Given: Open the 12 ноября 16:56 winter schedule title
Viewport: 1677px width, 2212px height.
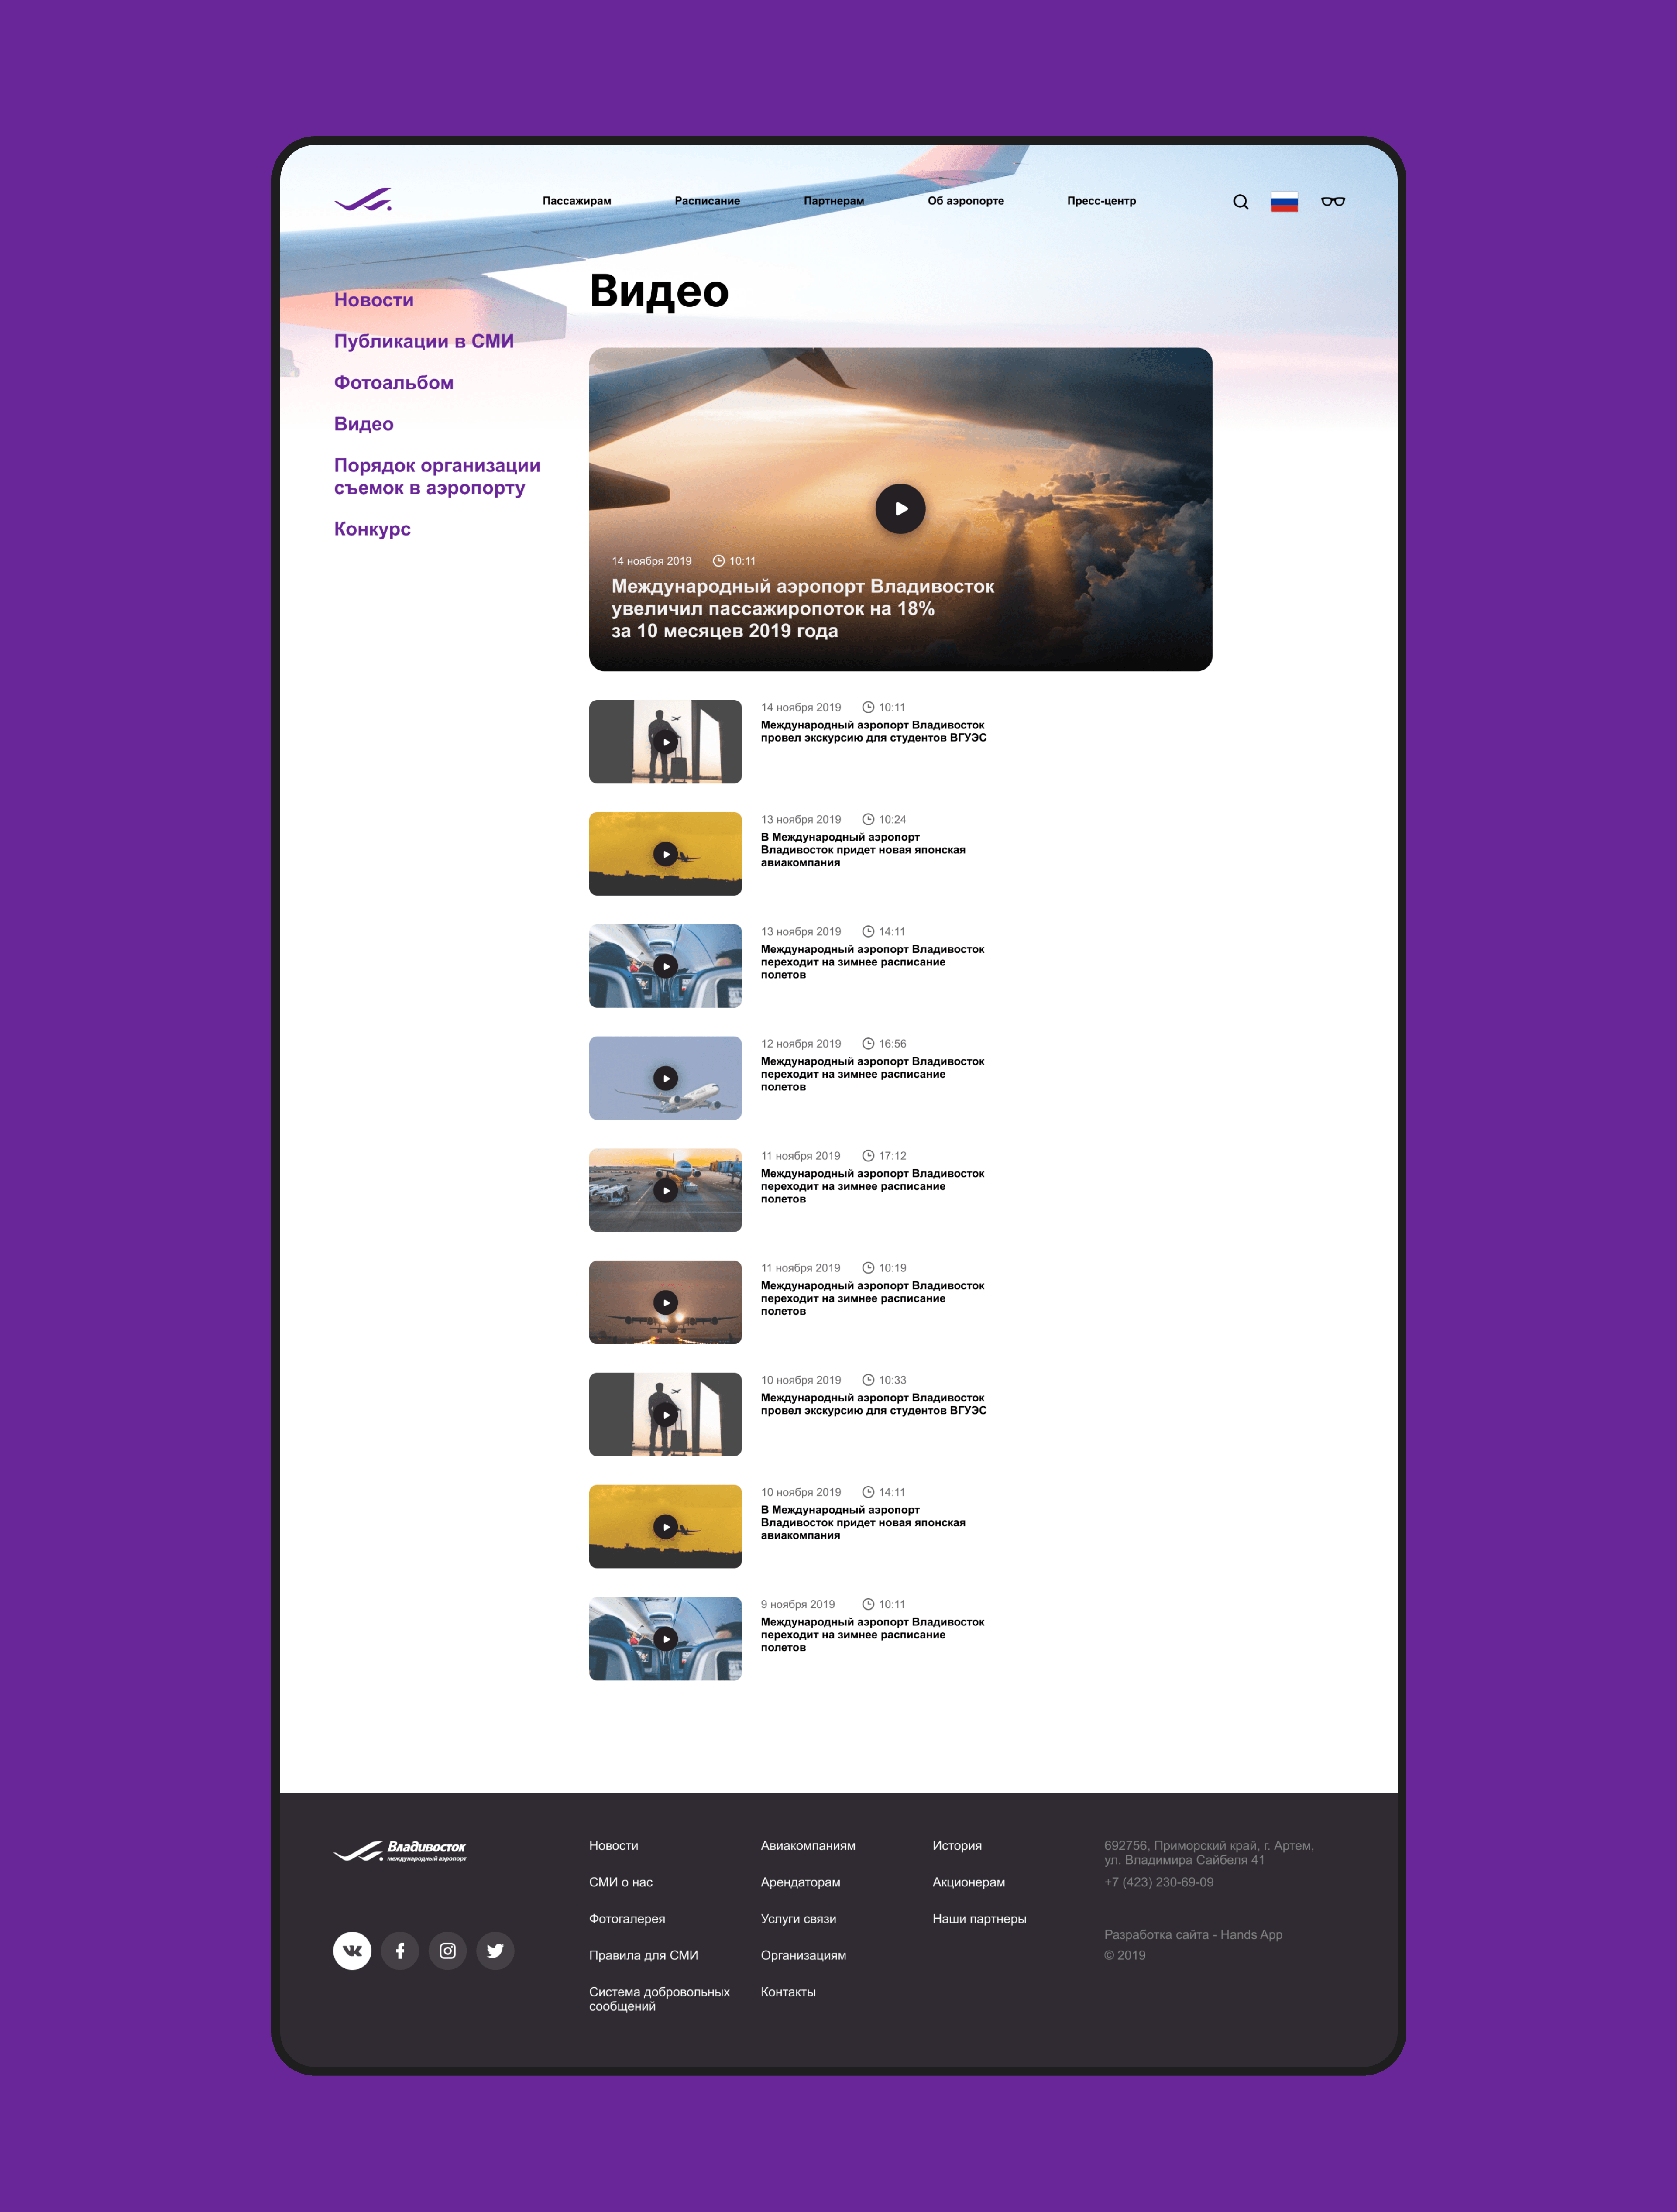Looking at the screenshot, I should tap(872, 1074).
